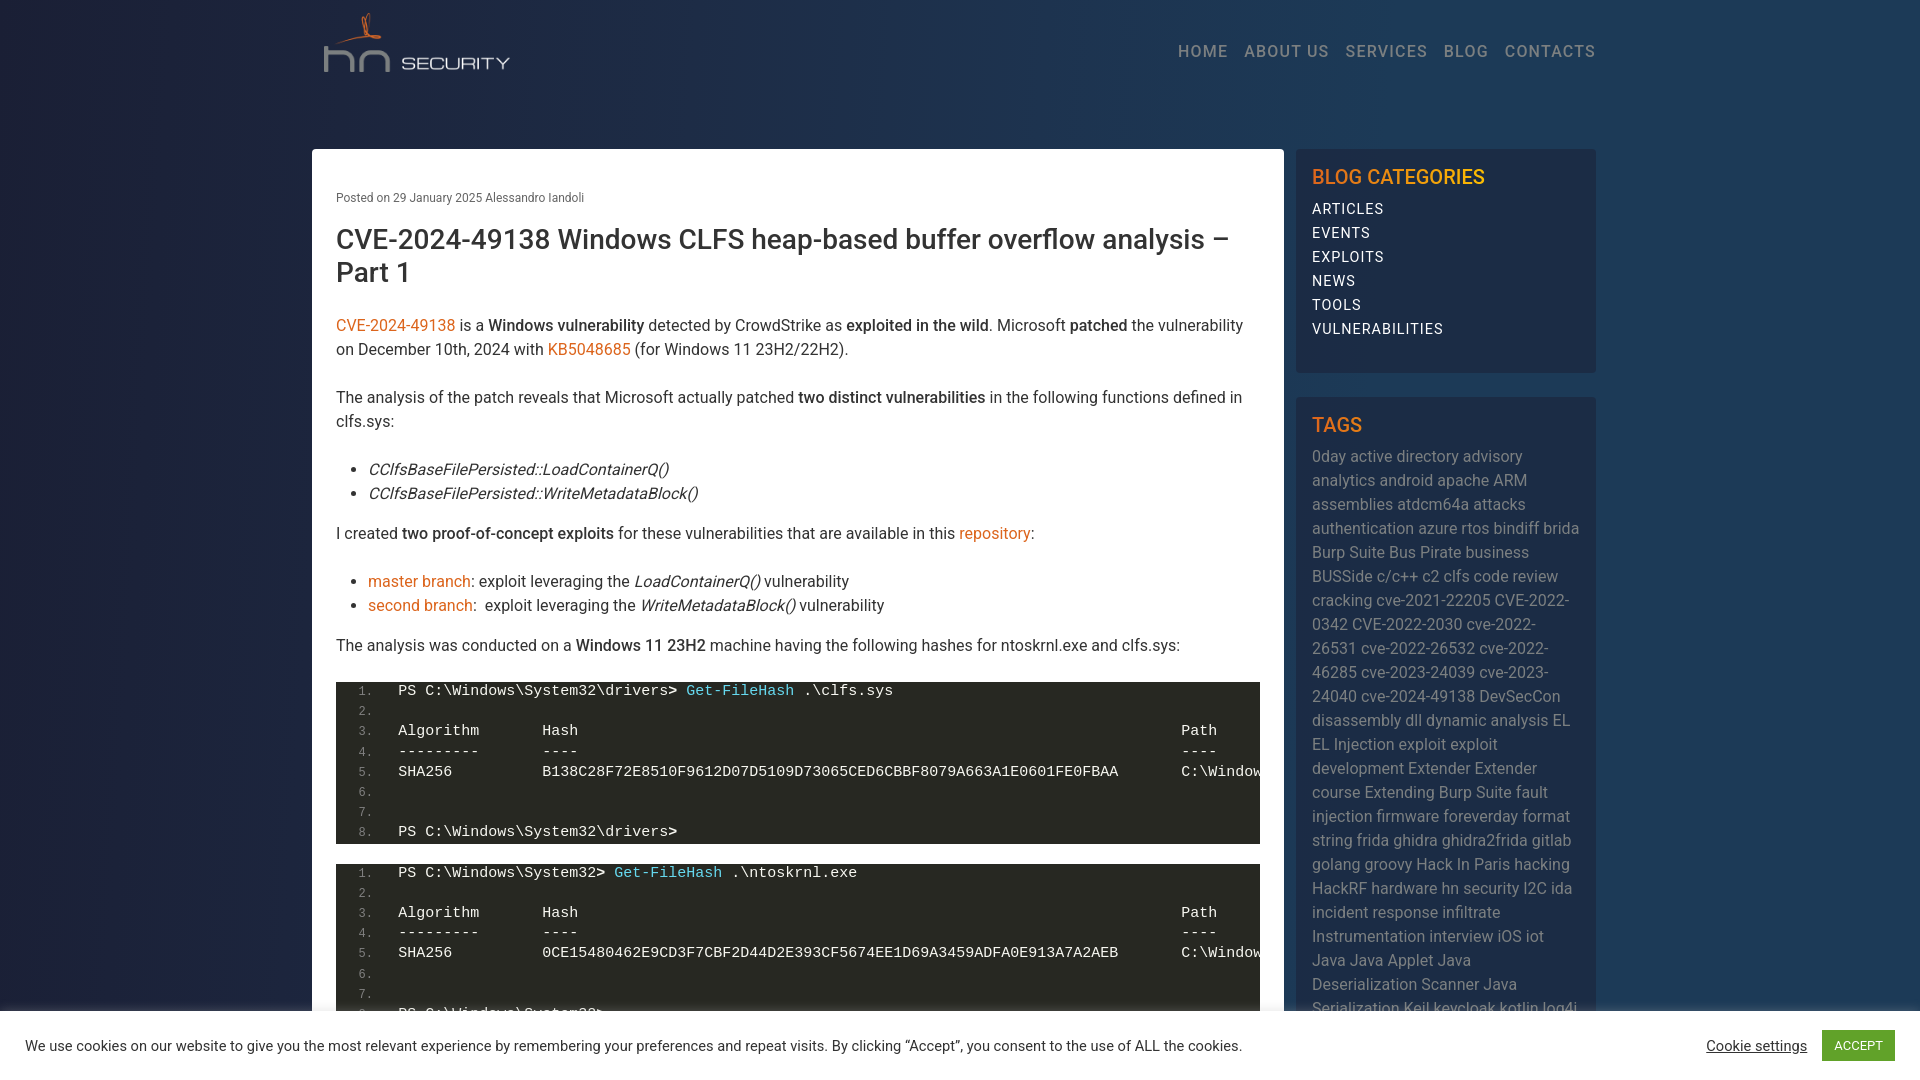Click the KB5048685 patch link
Screen dimensions: 1920x1080
(x=588, y=349)
